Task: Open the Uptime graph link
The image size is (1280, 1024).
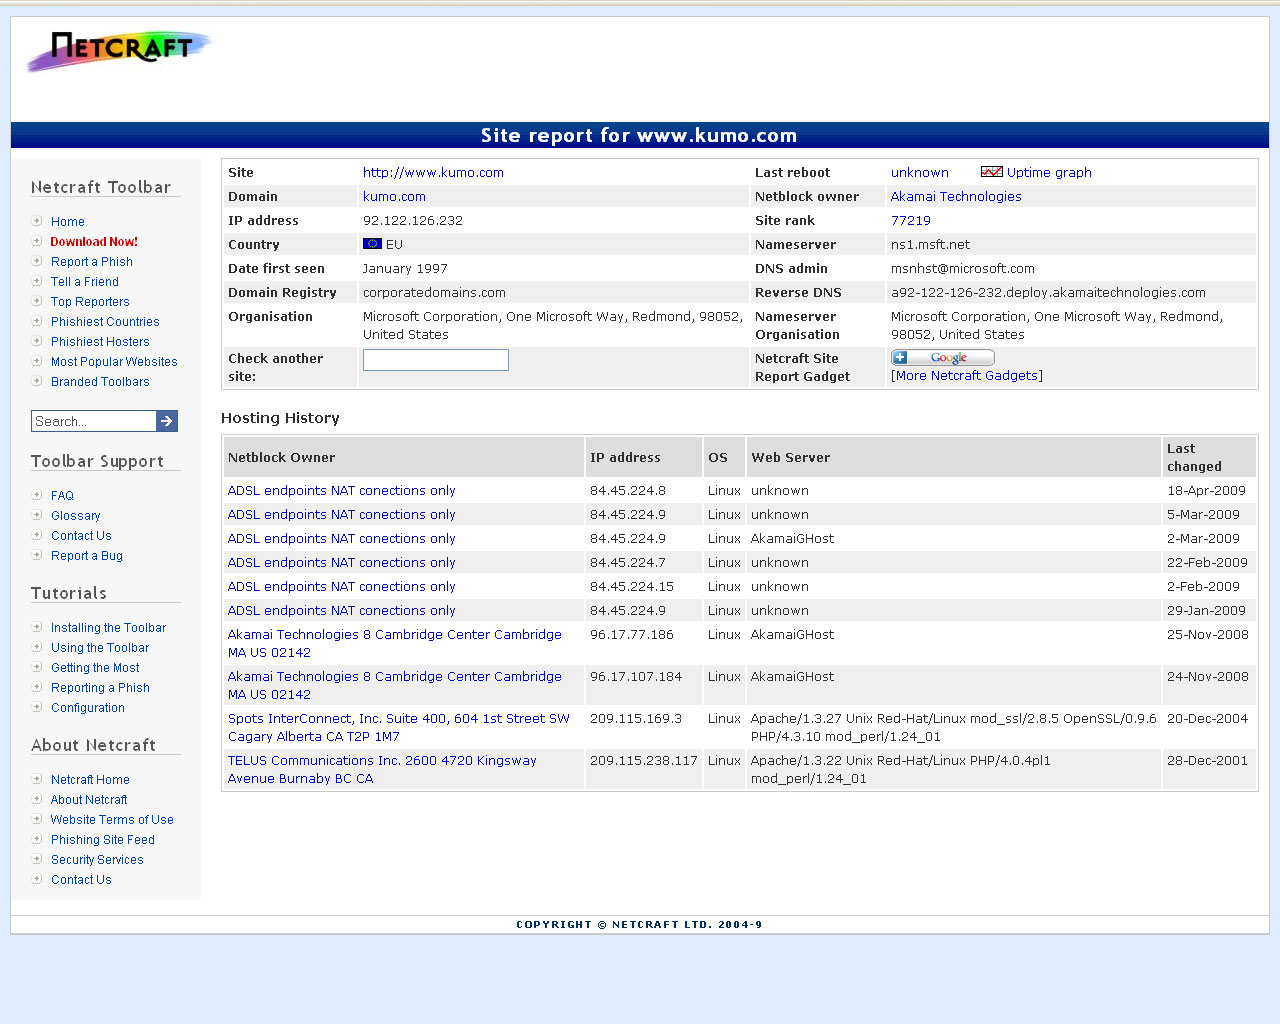Action: (1049, 173)
